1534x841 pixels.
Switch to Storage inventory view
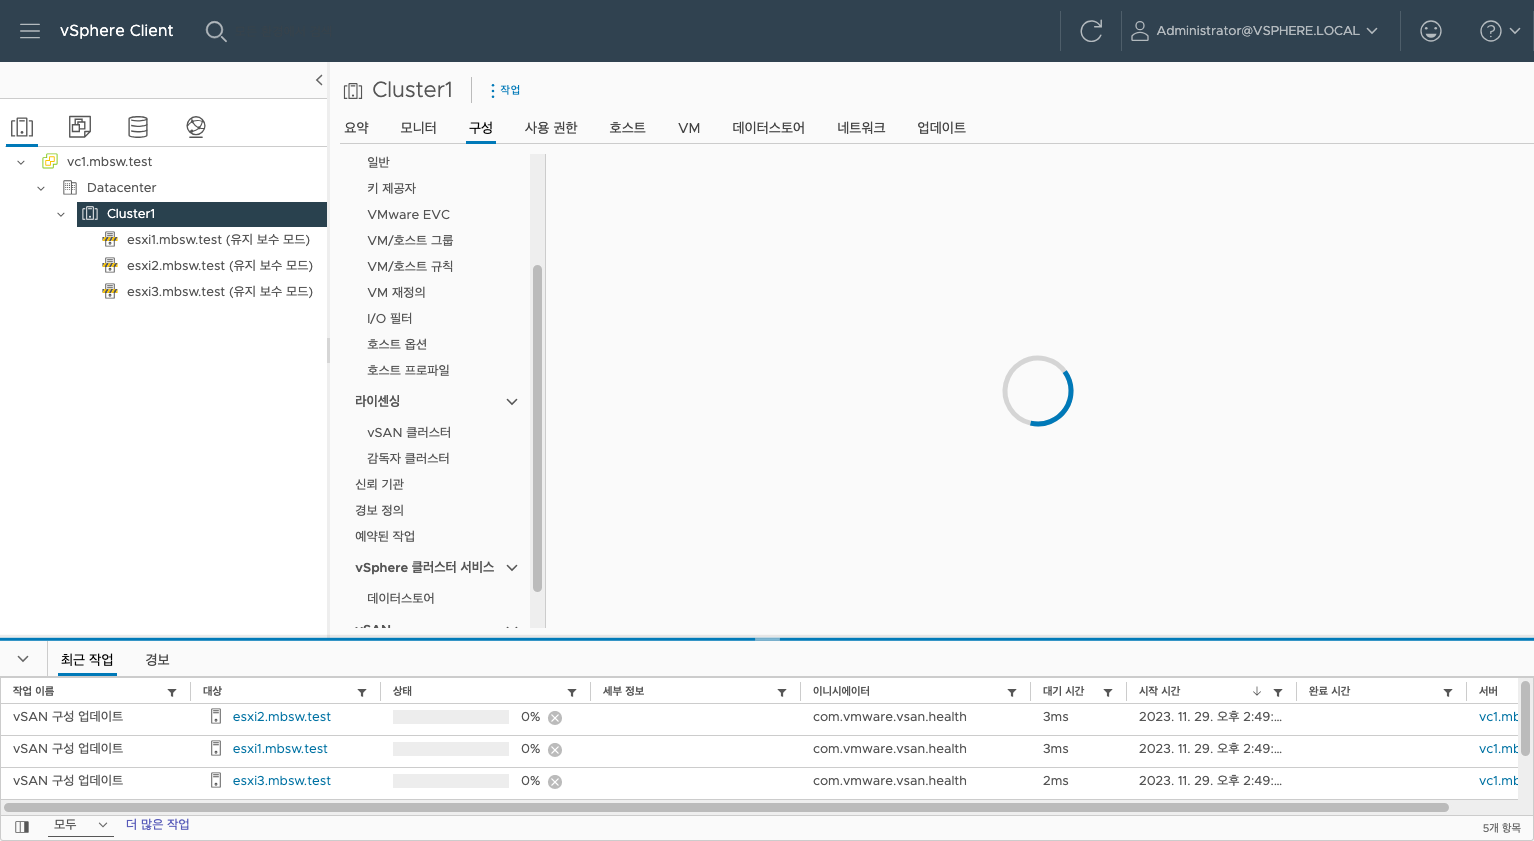point(138,127)
